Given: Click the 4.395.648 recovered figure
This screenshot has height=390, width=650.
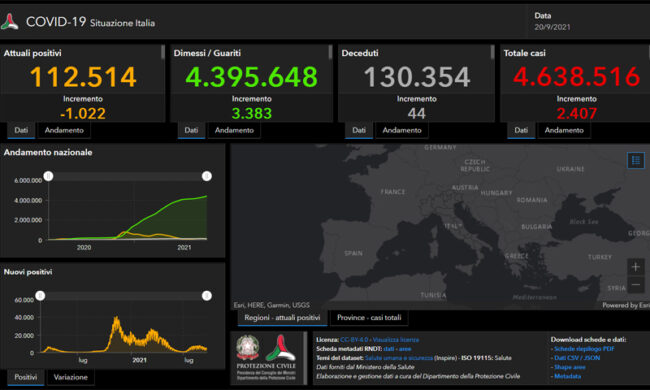Looking at the screenshot, I should pyautogui.click(x=252, y=77).
